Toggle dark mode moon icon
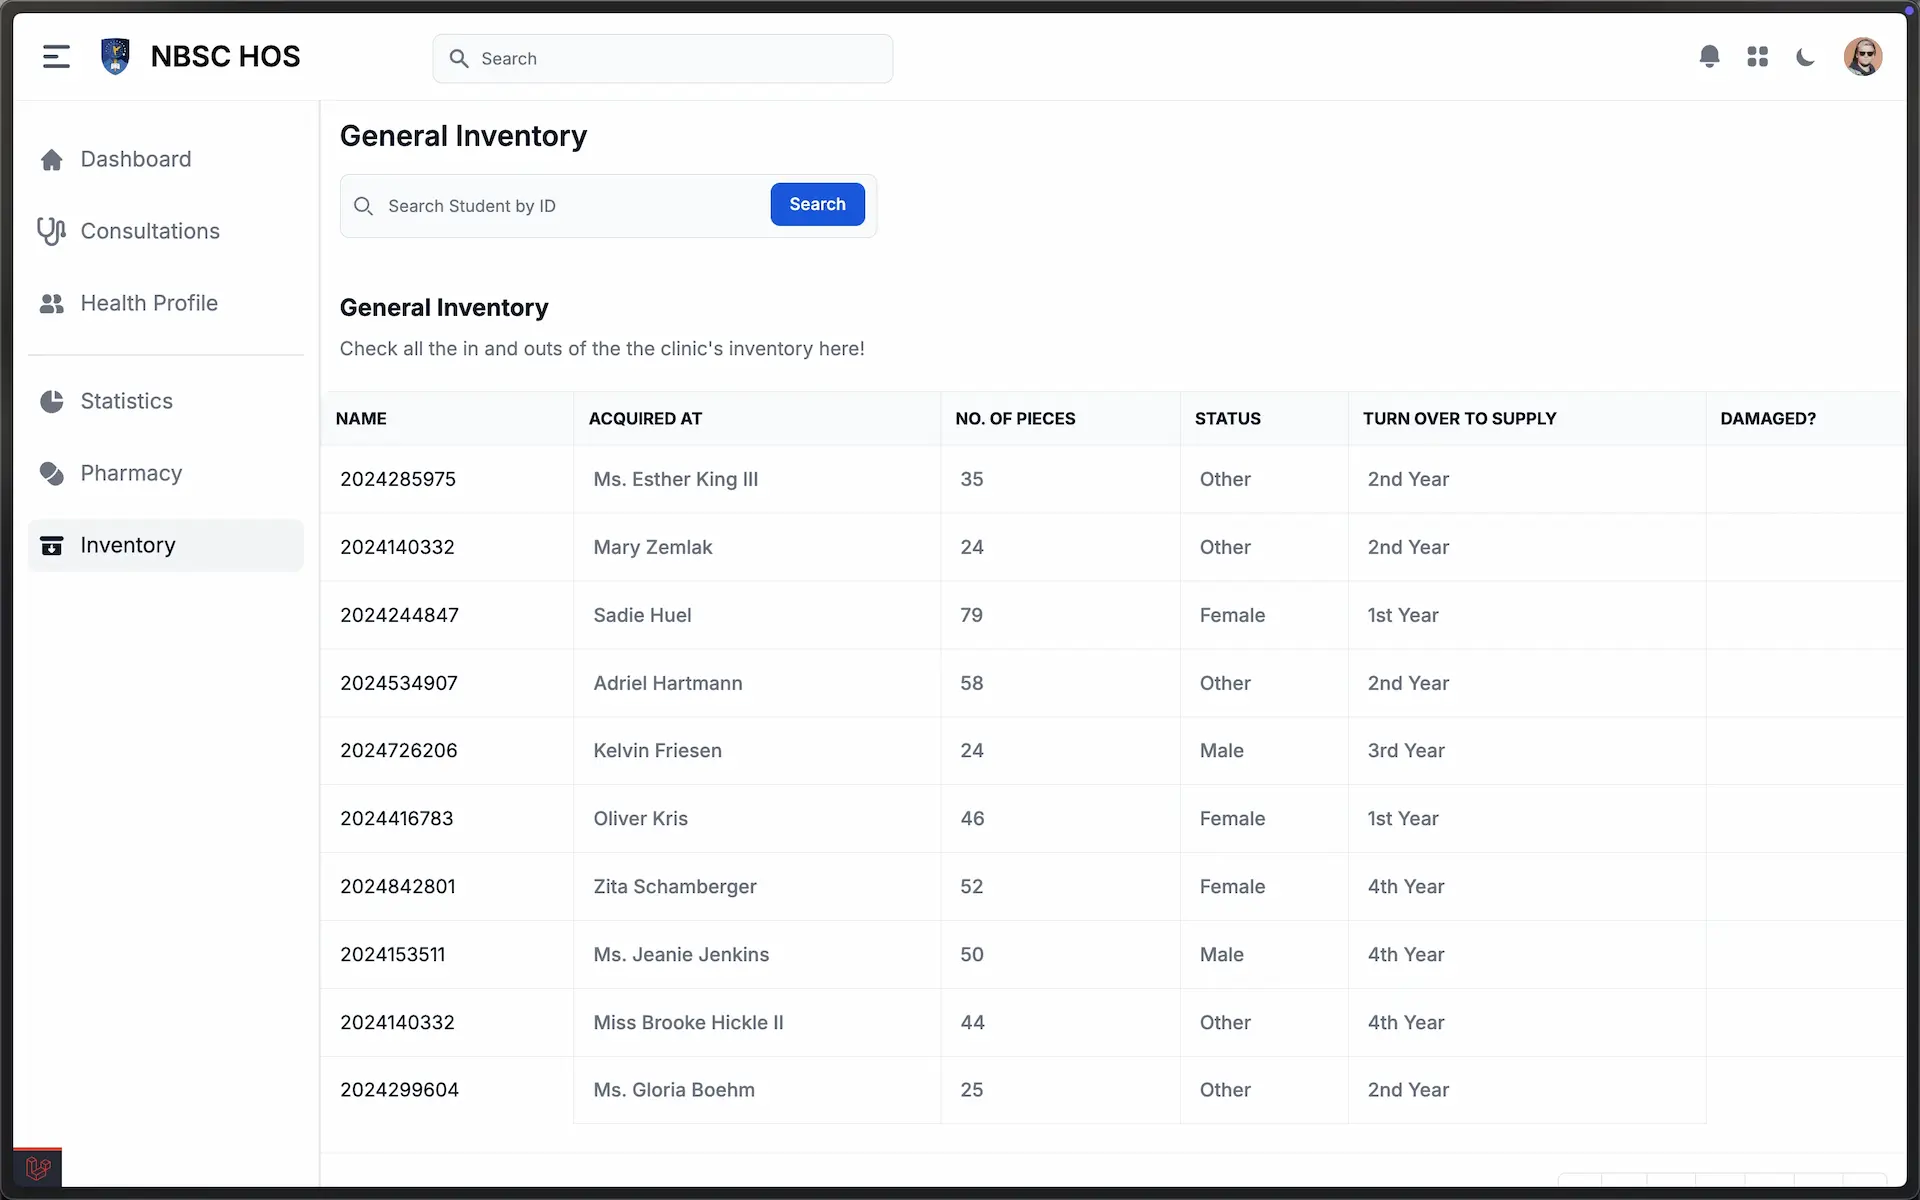Screen dimensions: 1920x1200 click(x=1805, y=57)
